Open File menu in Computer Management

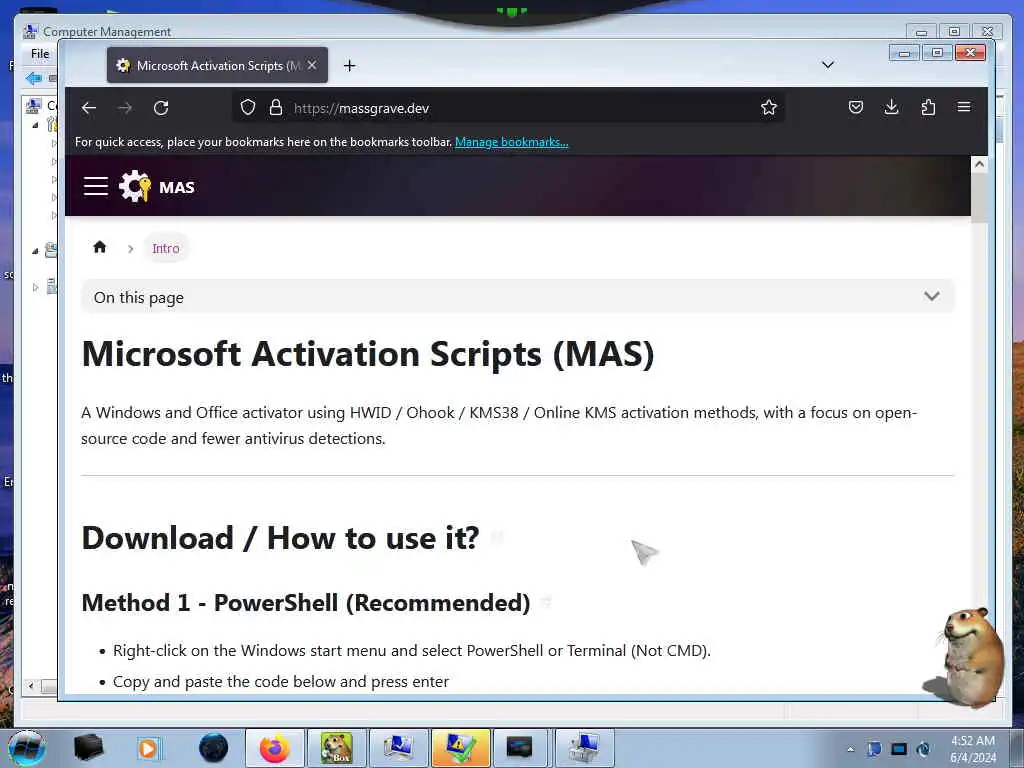(40, 54)
